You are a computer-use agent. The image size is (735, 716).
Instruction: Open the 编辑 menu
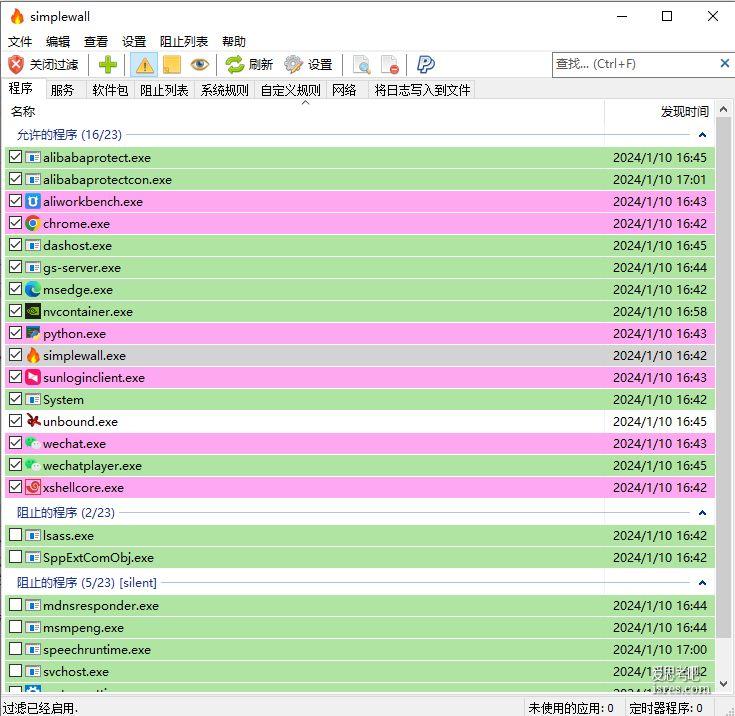click(58, 42)
